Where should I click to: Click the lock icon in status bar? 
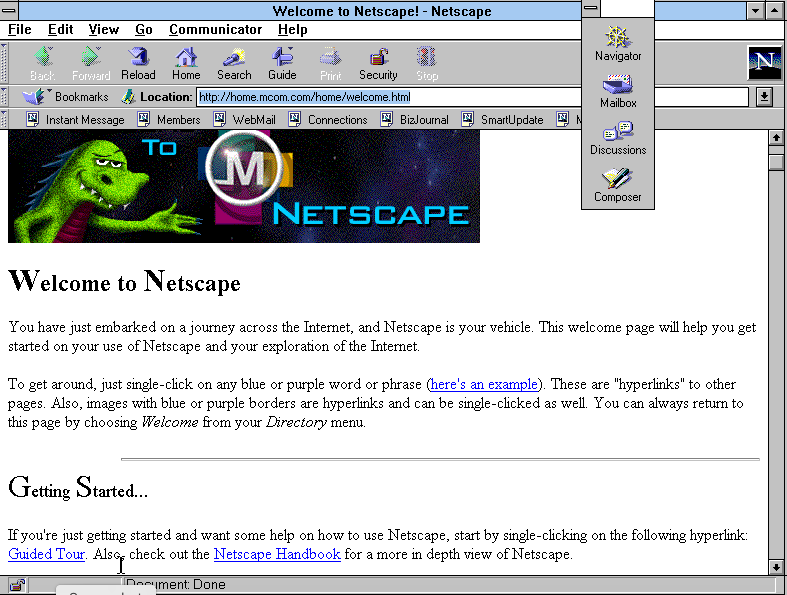[x=17, y=585]
